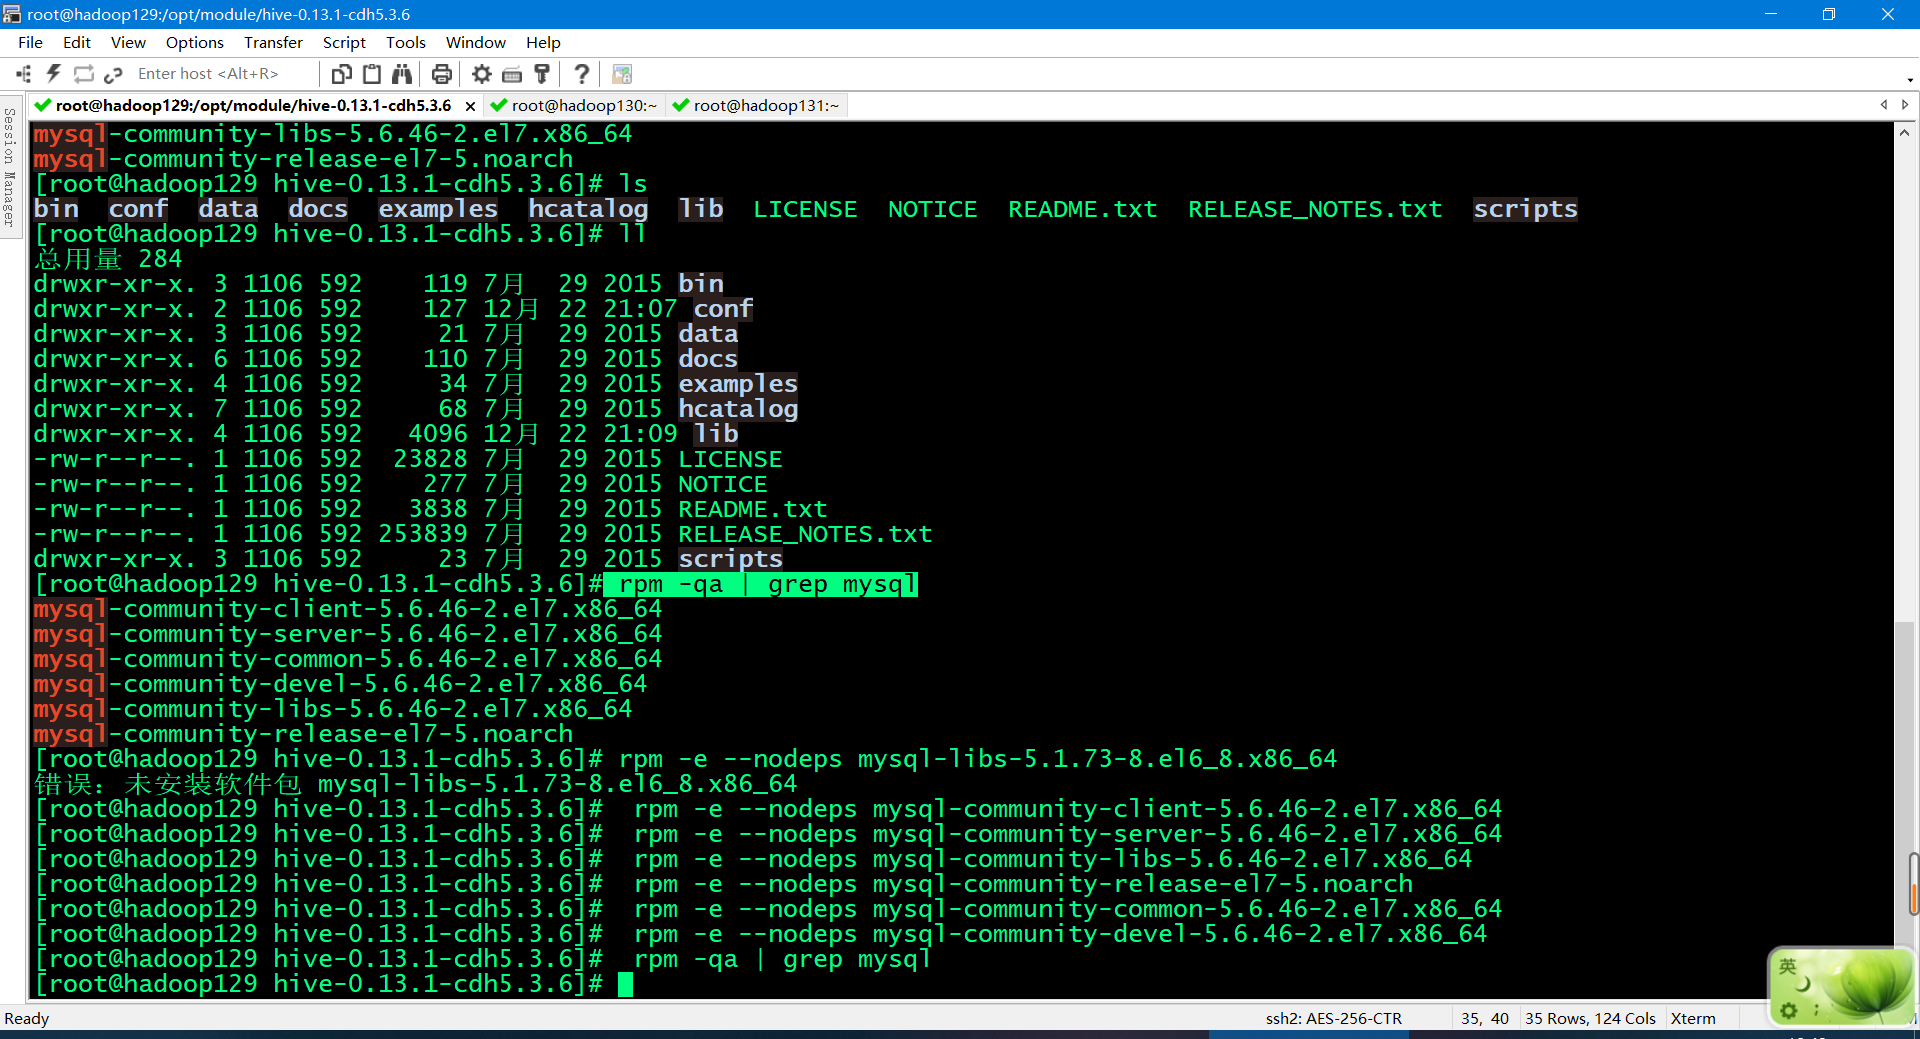Open the keymap editor keyboard icon

[512, 74]
